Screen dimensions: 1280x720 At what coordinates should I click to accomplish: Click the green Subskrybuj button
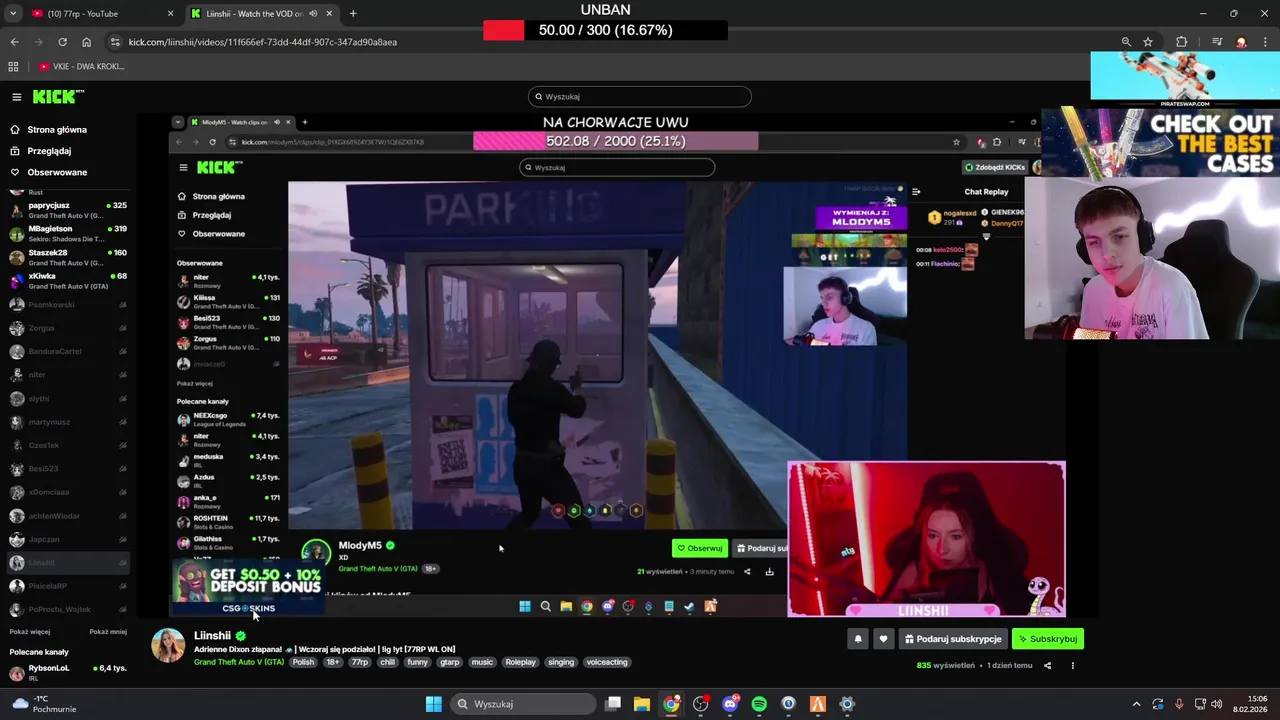click(1048, 639)
